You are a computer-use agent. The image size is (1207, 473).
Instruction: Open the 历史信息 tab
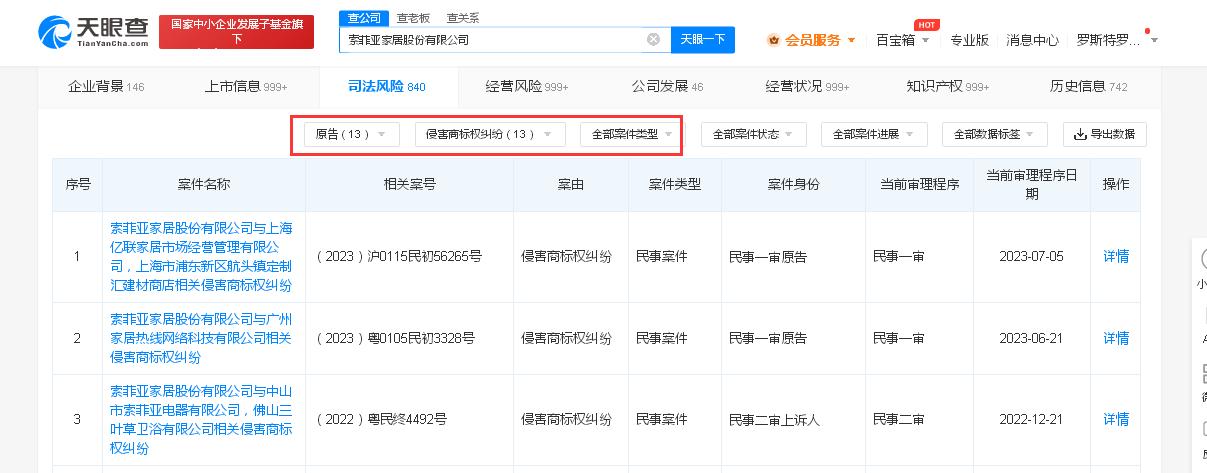[x=1088, y=86]
